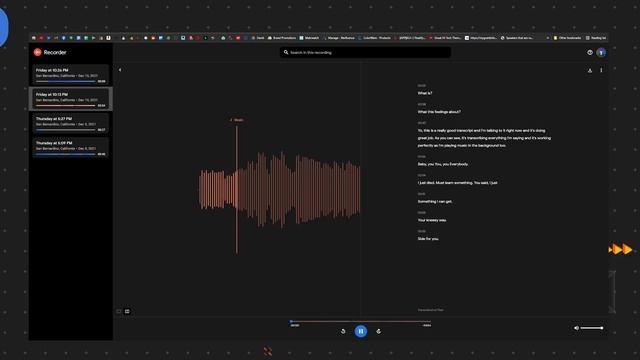The width and height of the screenshot is (640, 360).
Task: Click transcript line 'What is?'
Action: click(424, 93)
